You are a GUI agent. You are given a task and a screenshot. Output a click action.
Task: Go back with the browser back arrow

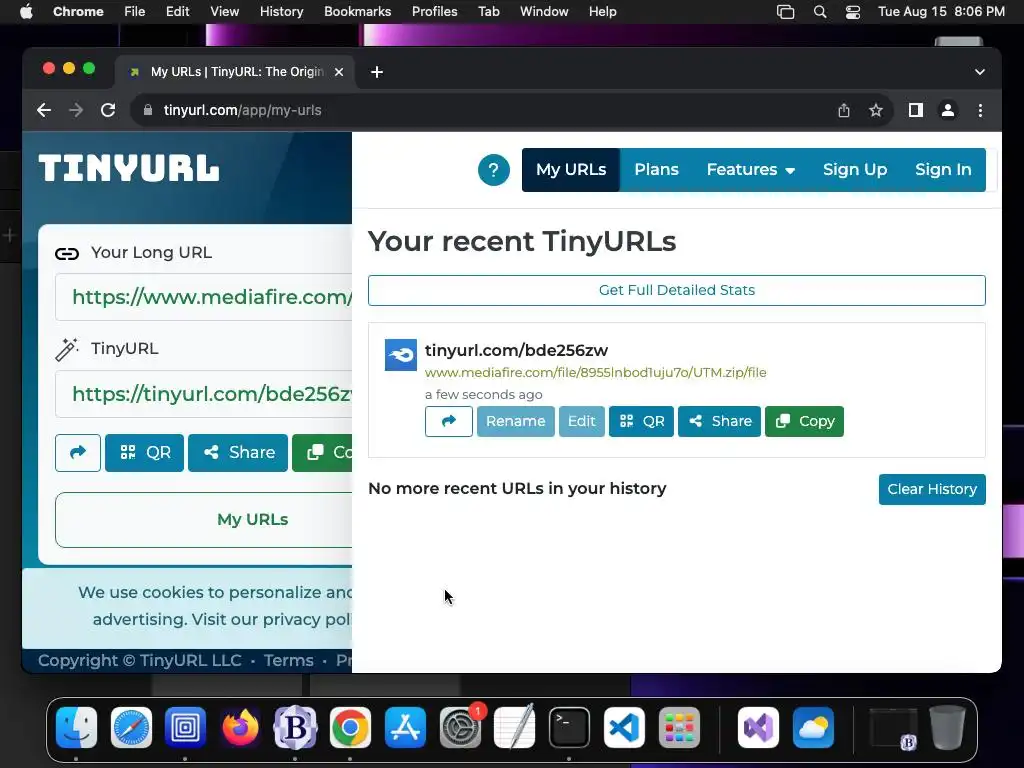[x=44, y=110]
